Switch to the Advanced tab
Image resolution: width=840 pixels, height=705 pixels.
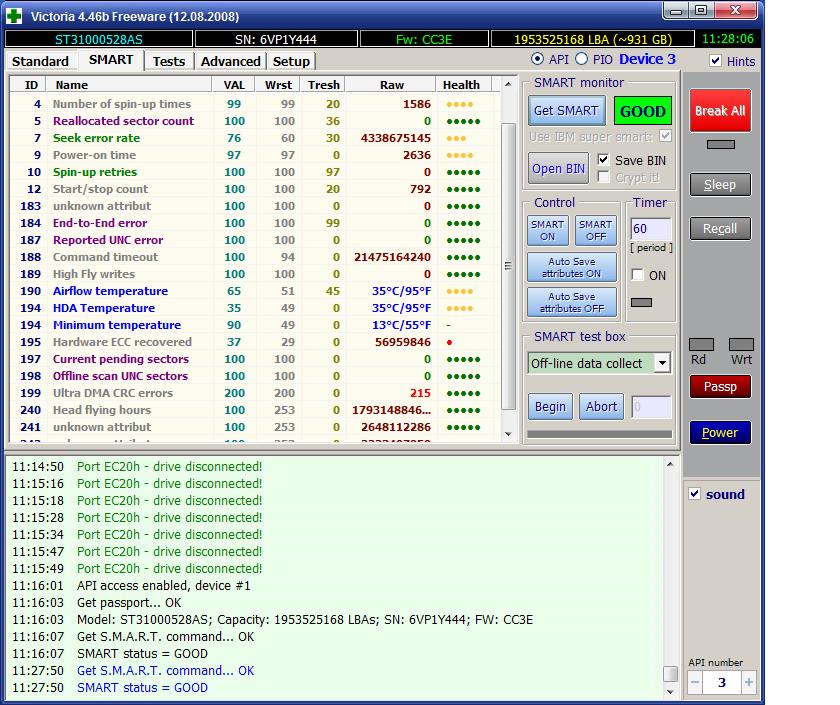click(230, 62)
